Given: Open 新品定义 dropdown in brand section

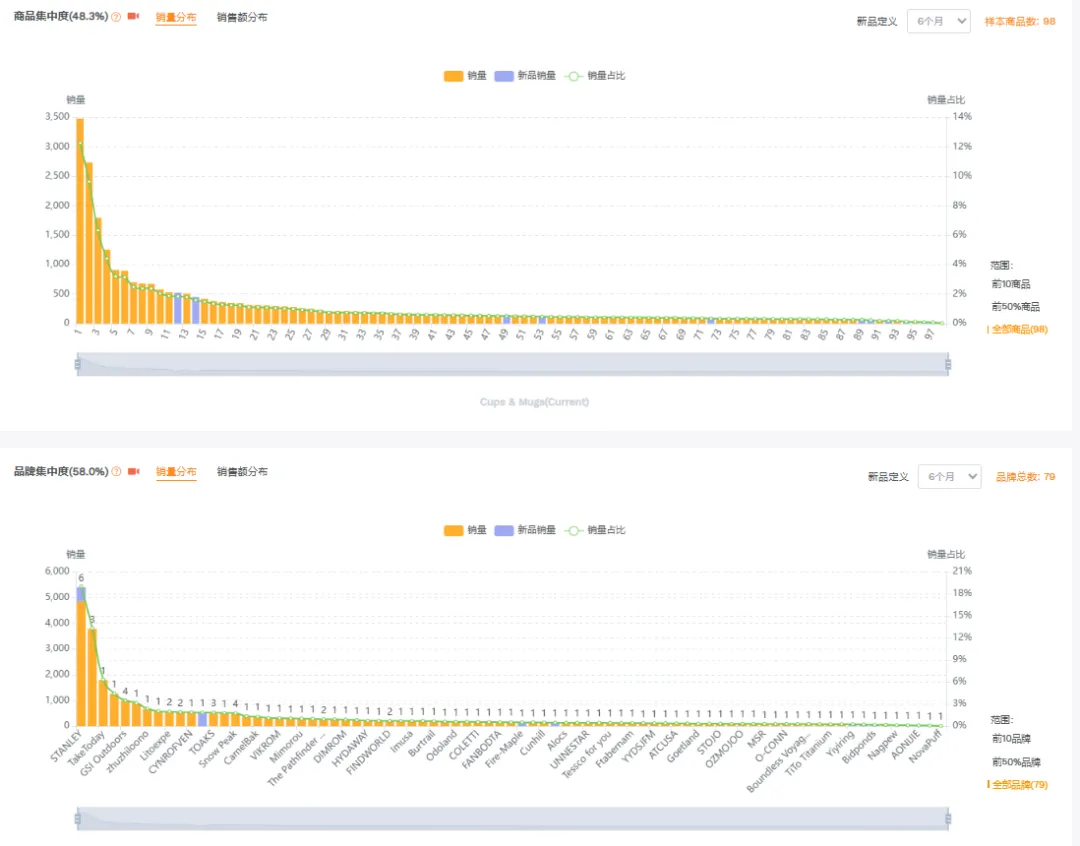Looking at the screenshot, I should pos(949,477).
